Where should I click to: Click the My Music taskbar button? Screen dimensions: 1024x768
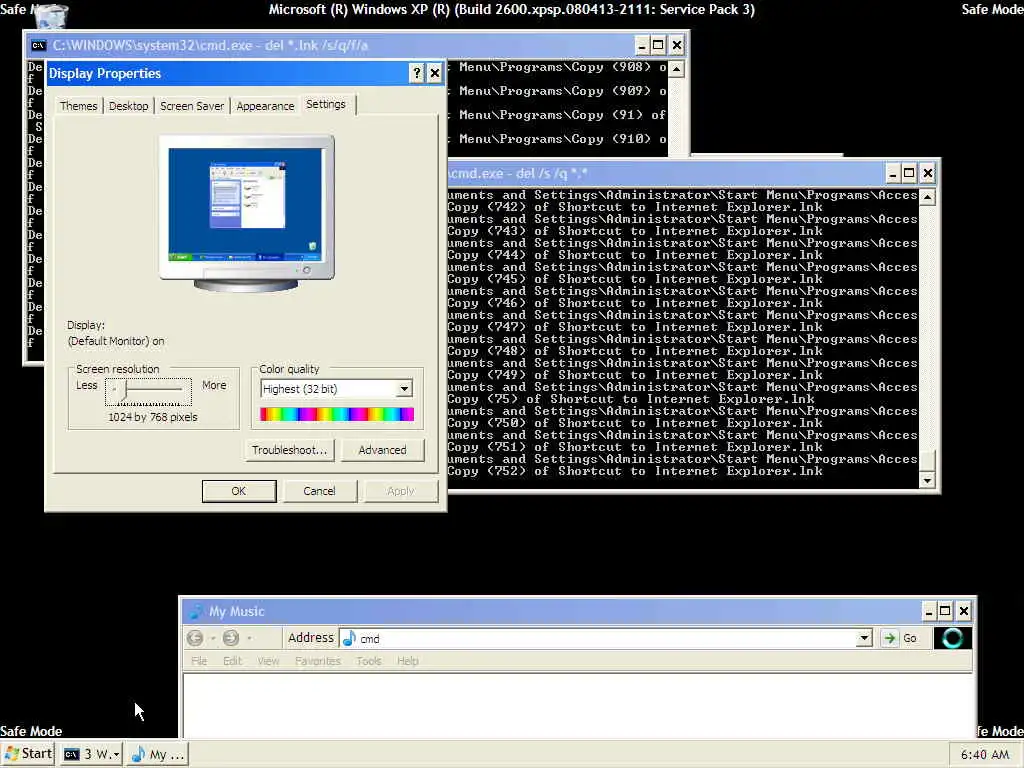coord(157,754)
